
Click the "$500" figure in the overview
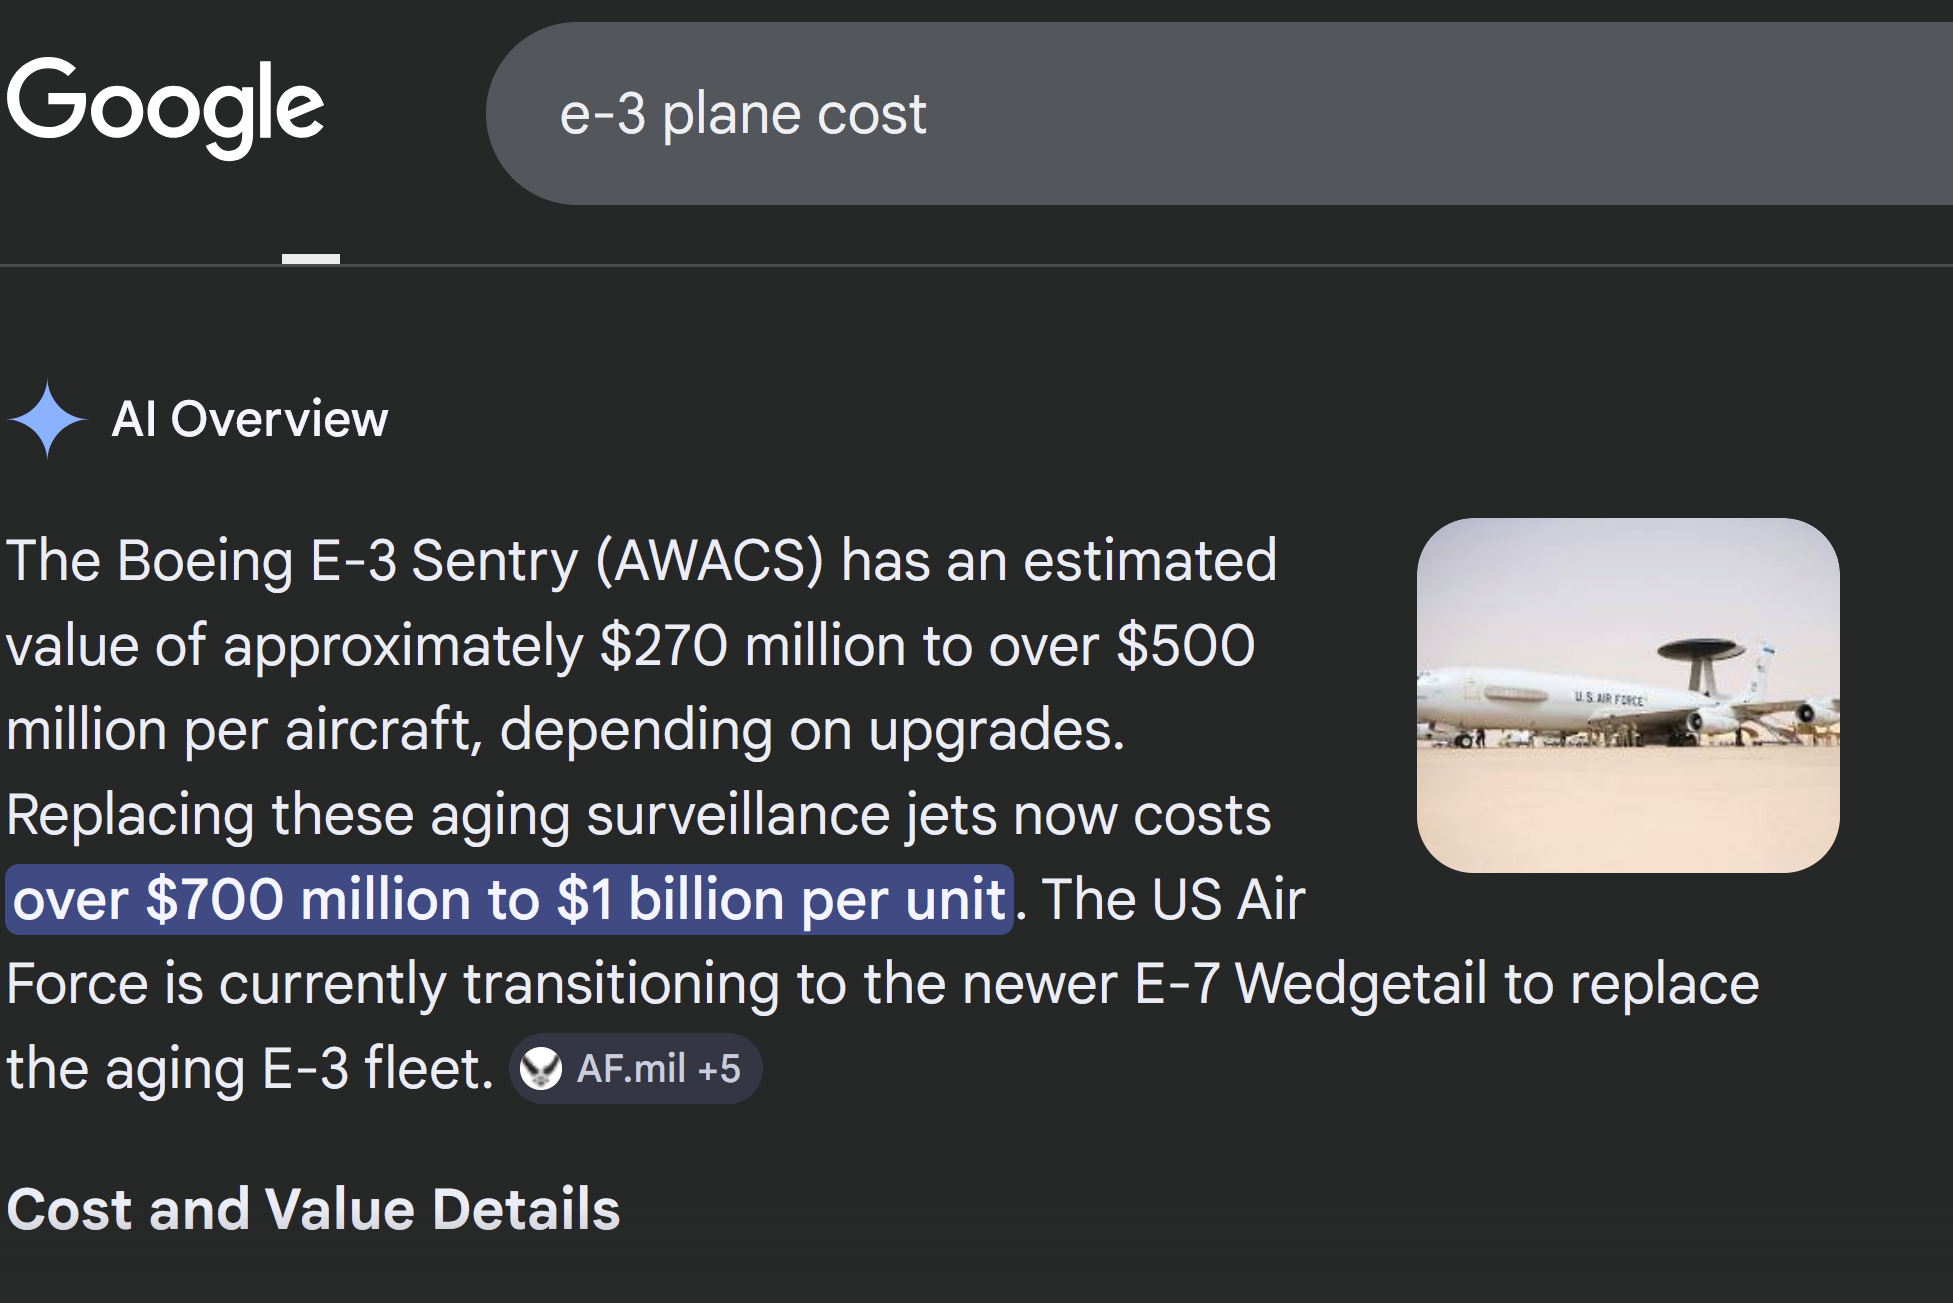[x=1185, y=645]
